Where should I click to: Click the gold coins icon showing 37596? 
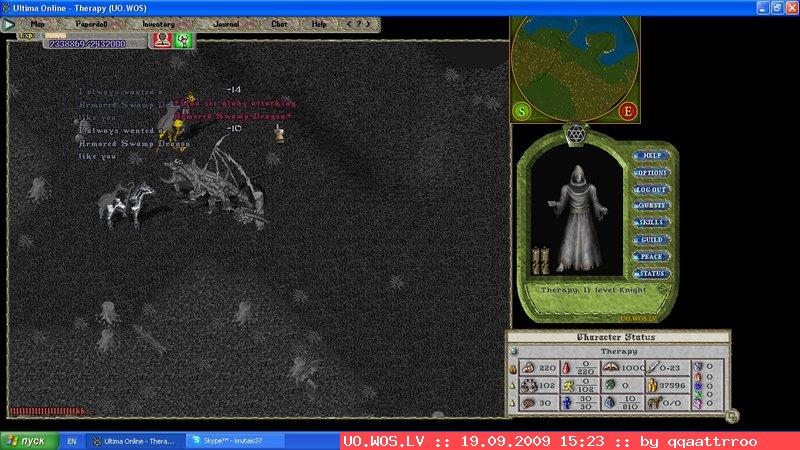652,385
